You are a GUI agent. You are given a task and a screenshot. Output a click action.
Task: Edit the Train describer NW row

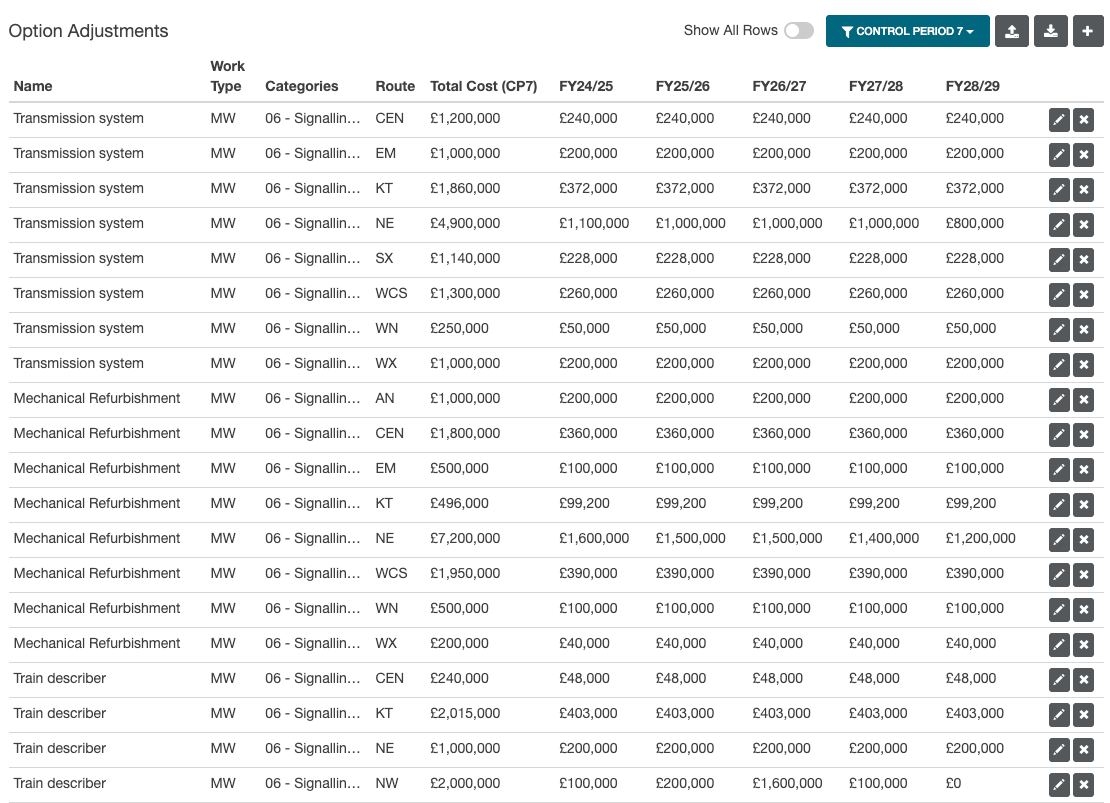[1059, 785]
